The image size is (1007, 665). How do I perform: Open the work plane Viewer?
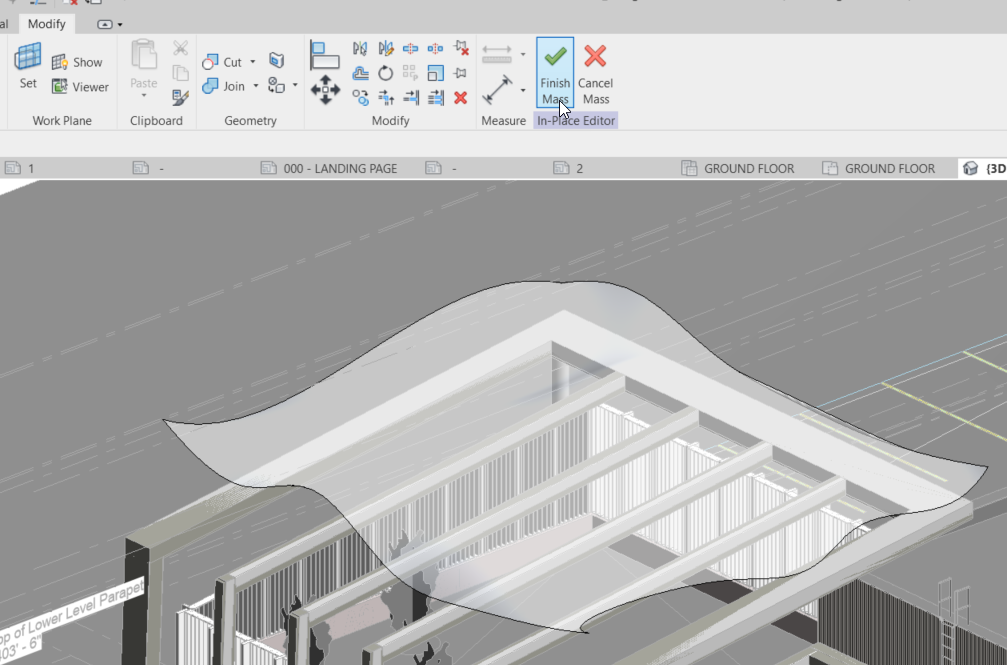[x=80, y=87]
